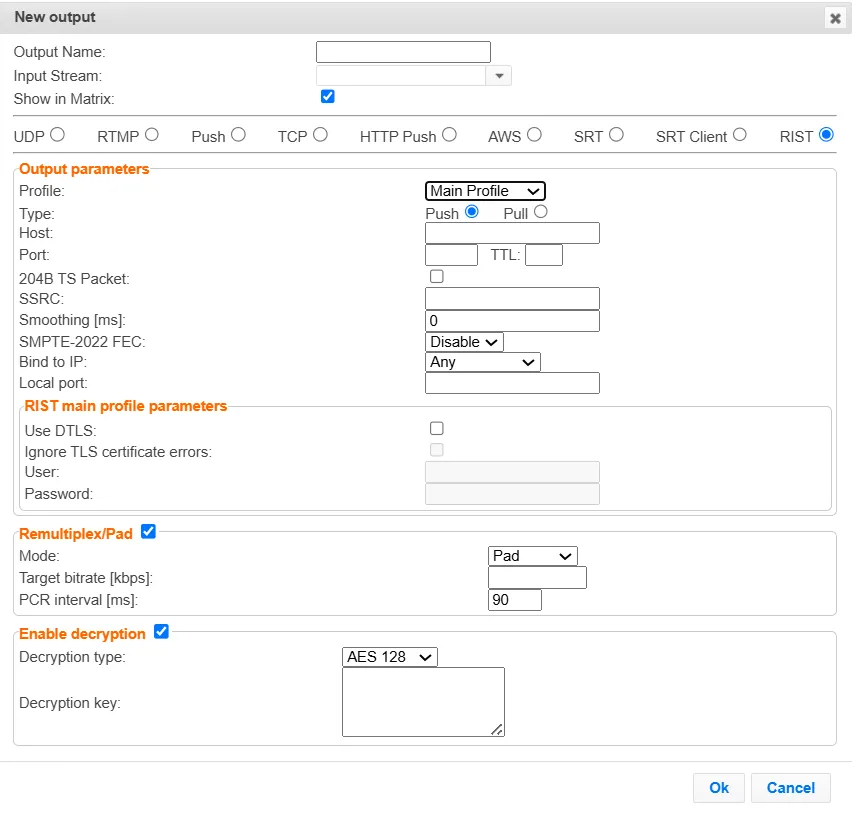854x816 pixels.
Task: Open the Mode dropdown showing Pad
Action: (x=533, y=556)
